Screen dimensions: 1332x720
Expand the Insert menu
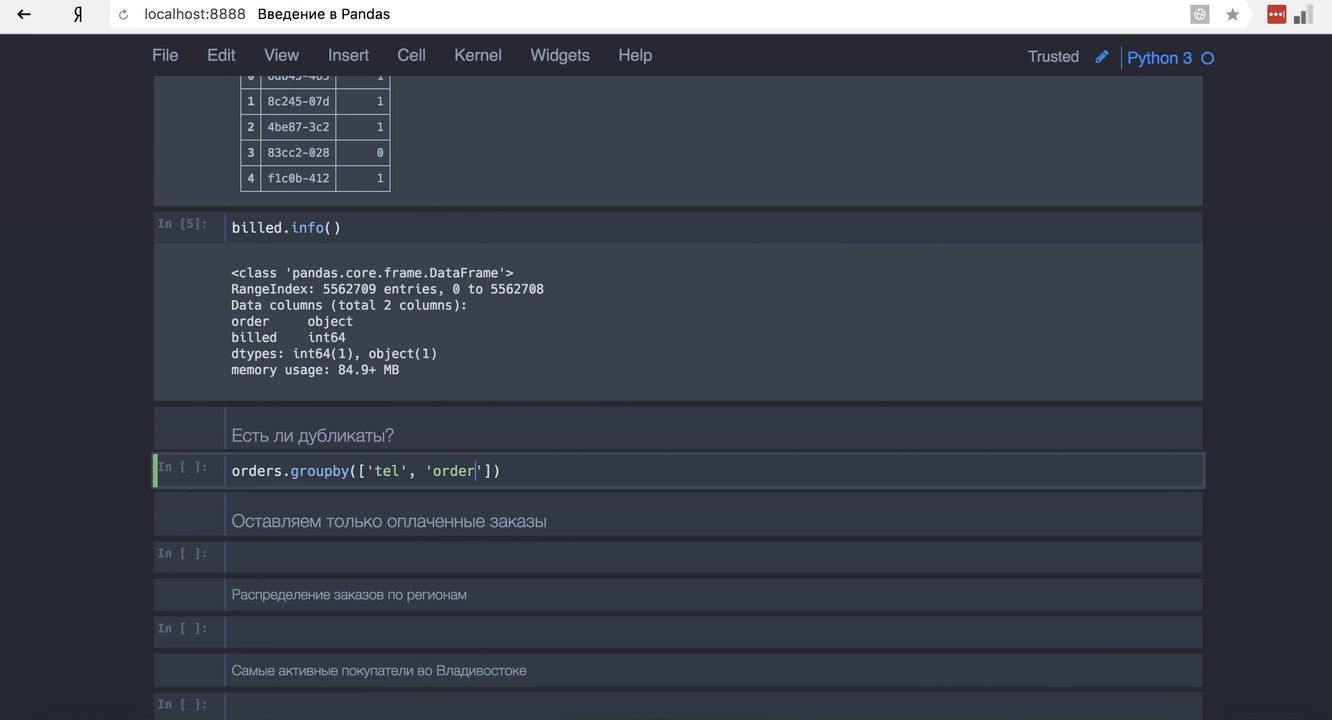pos(348,56)
